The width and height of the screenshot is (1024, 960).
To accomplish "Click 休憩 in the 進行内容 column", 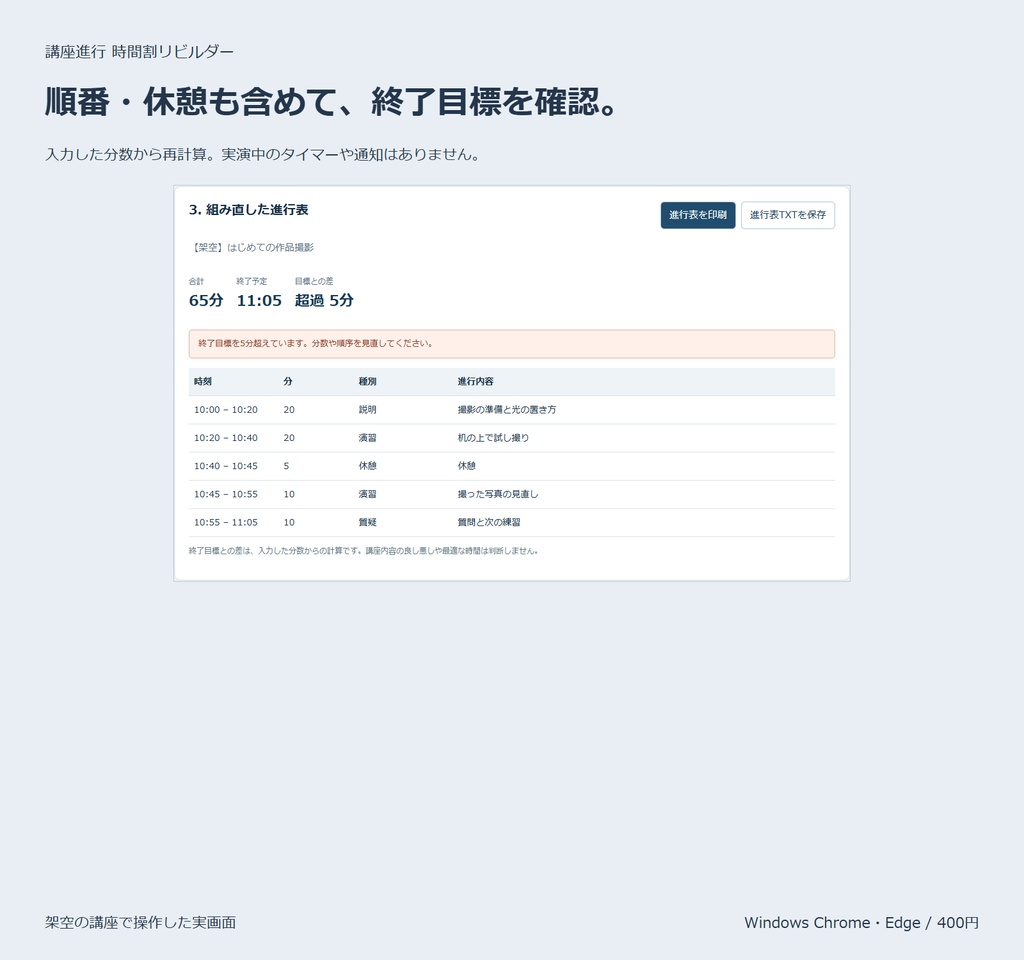I will tap(466, 466).
